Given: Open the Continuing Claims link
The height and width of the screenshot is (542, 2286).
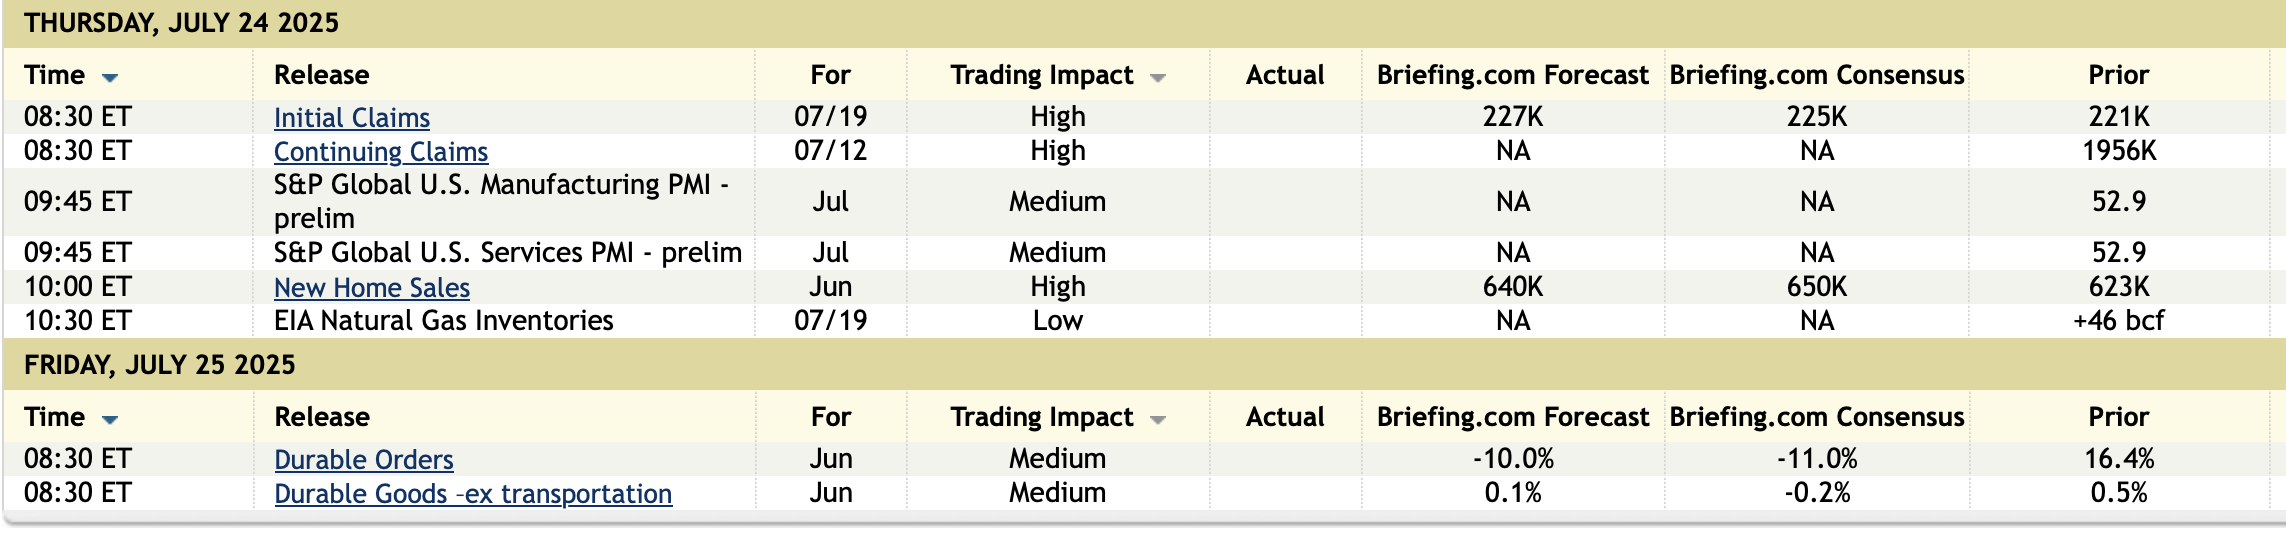Looking at the screenshot, I should point(381,152).
